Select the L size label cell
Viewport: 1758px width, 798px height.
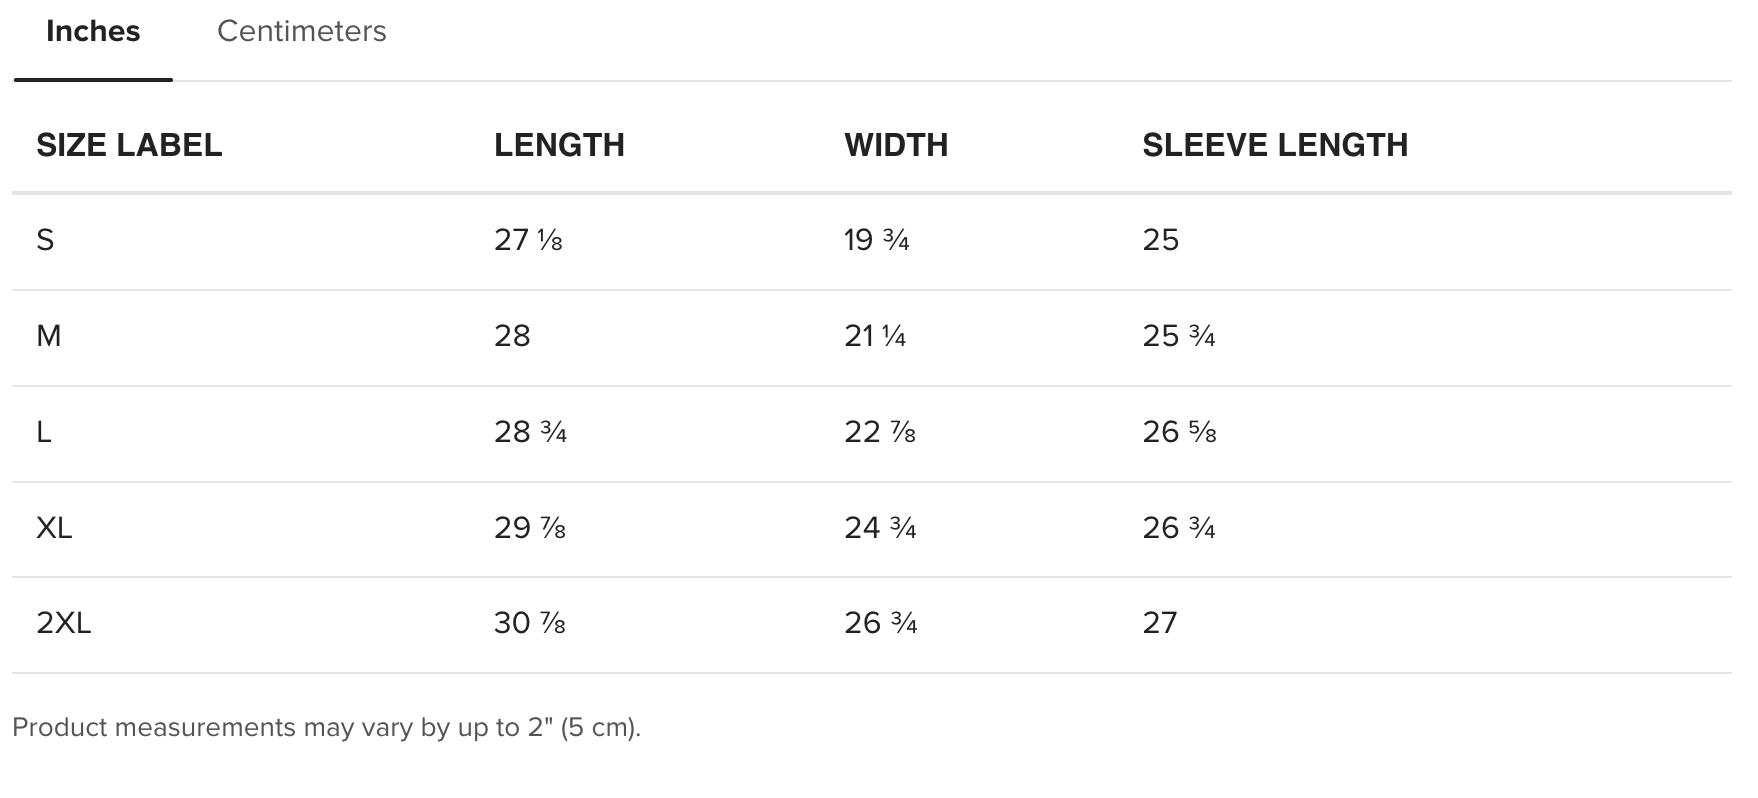tap(44, 432)
